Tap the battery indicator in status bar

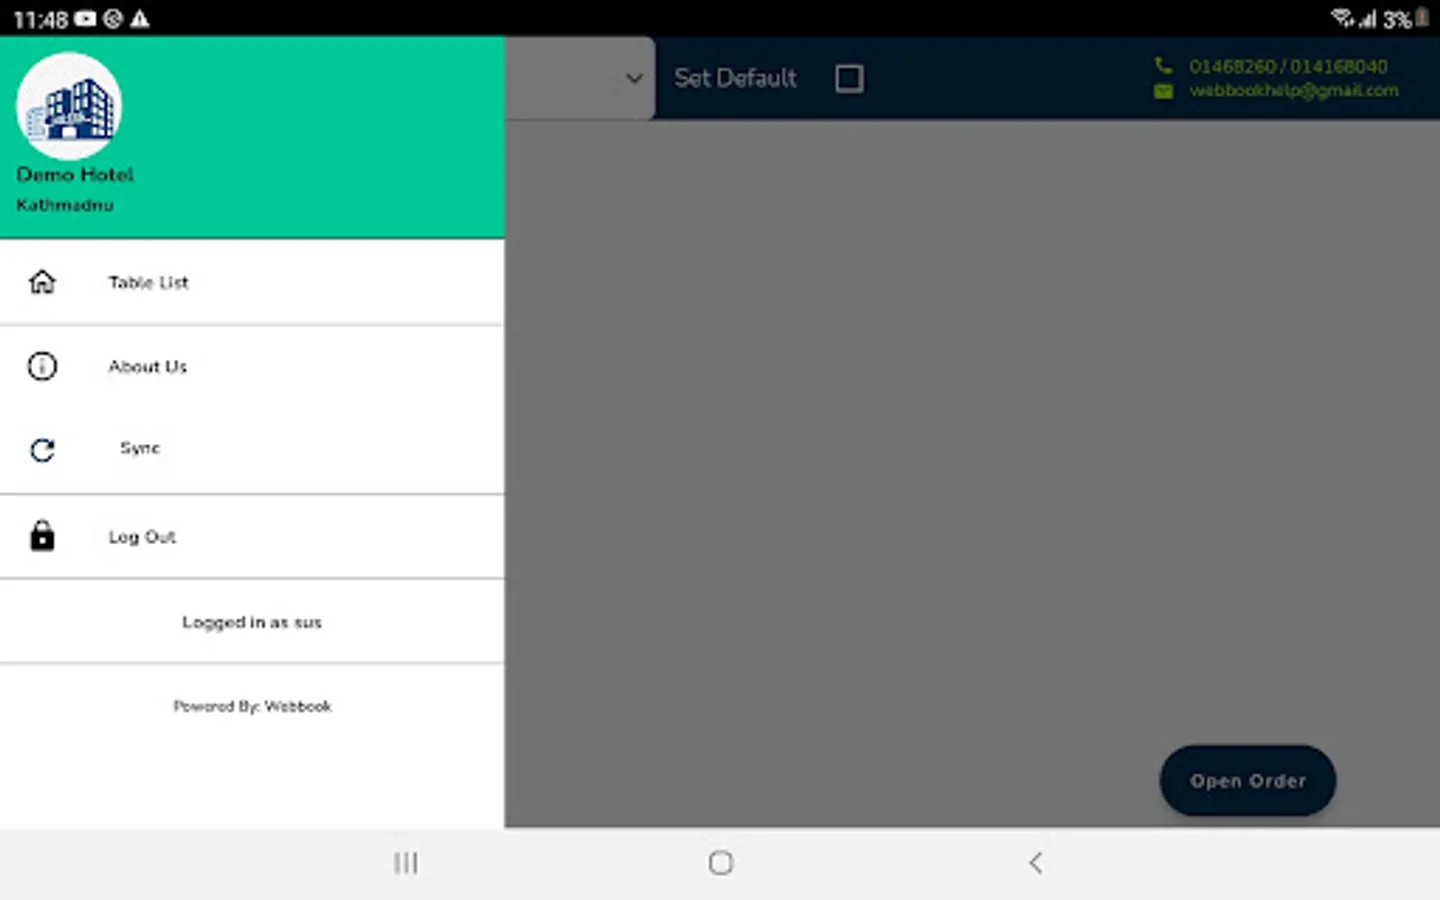1422,18
